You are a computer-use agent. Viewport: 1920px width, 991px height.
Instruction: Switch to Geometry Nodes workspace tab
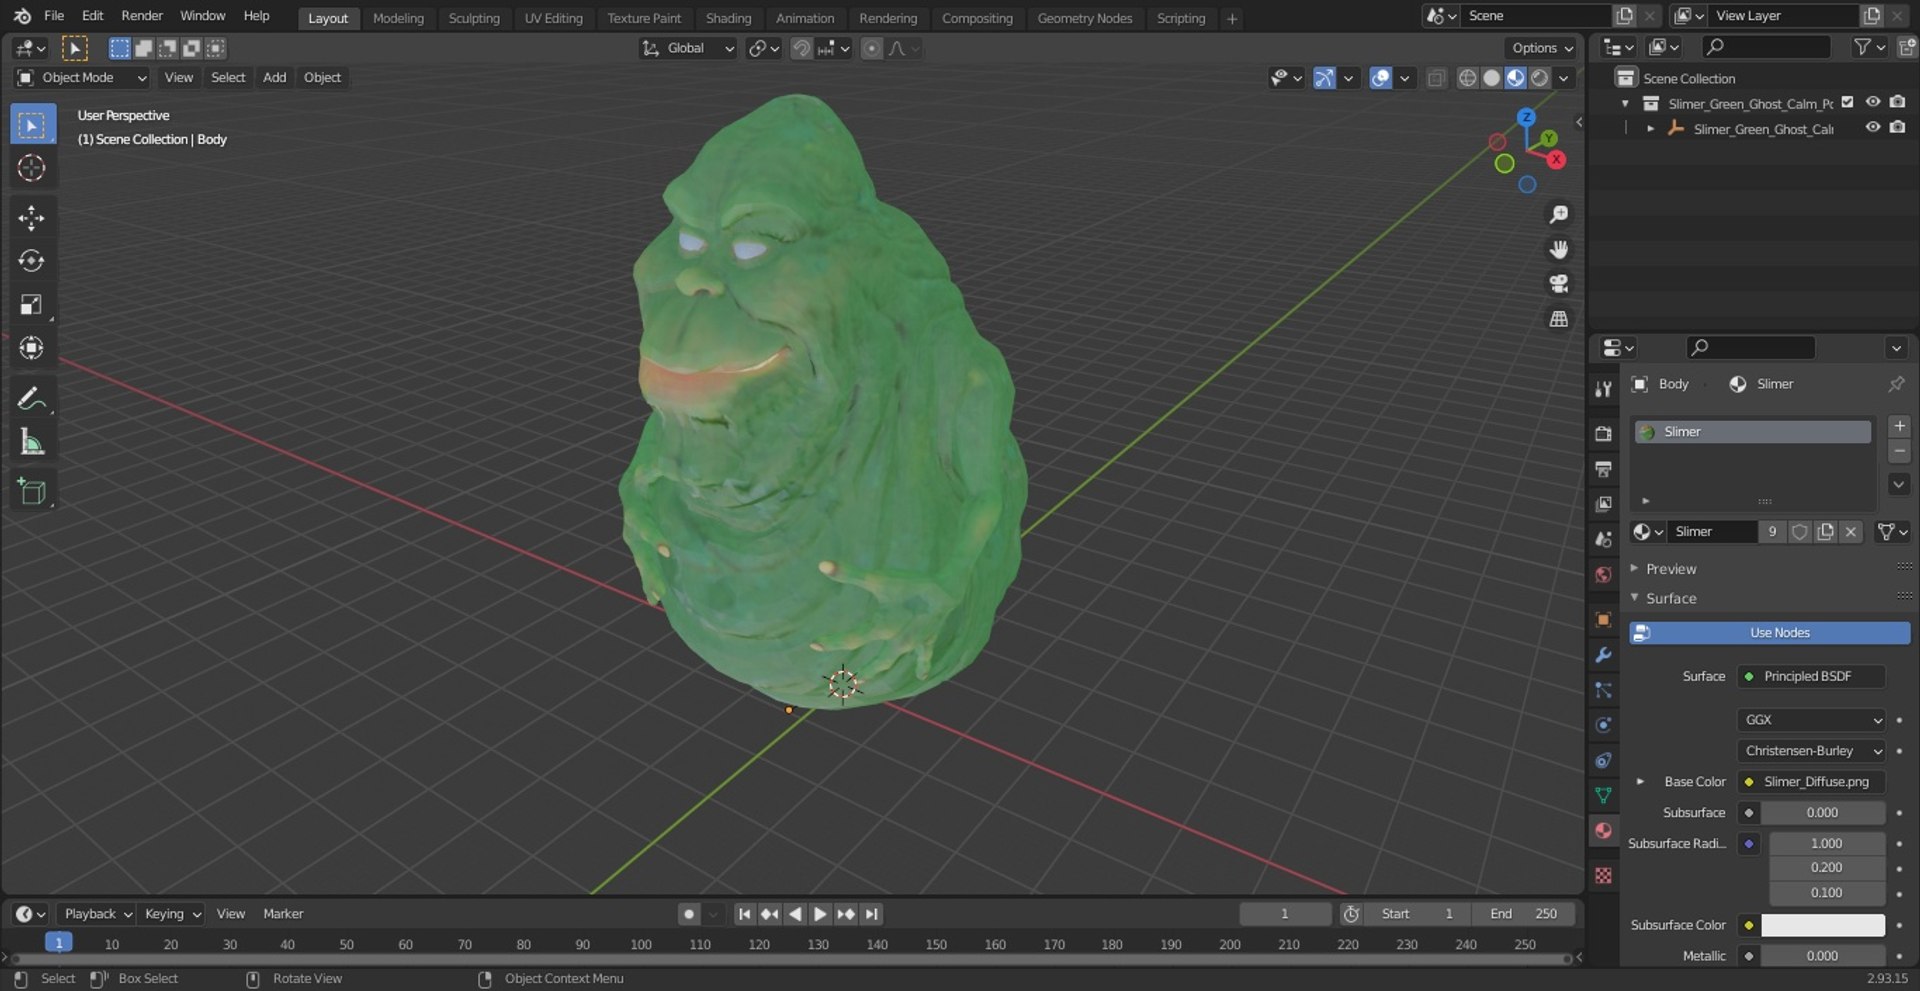(1084, 18)
